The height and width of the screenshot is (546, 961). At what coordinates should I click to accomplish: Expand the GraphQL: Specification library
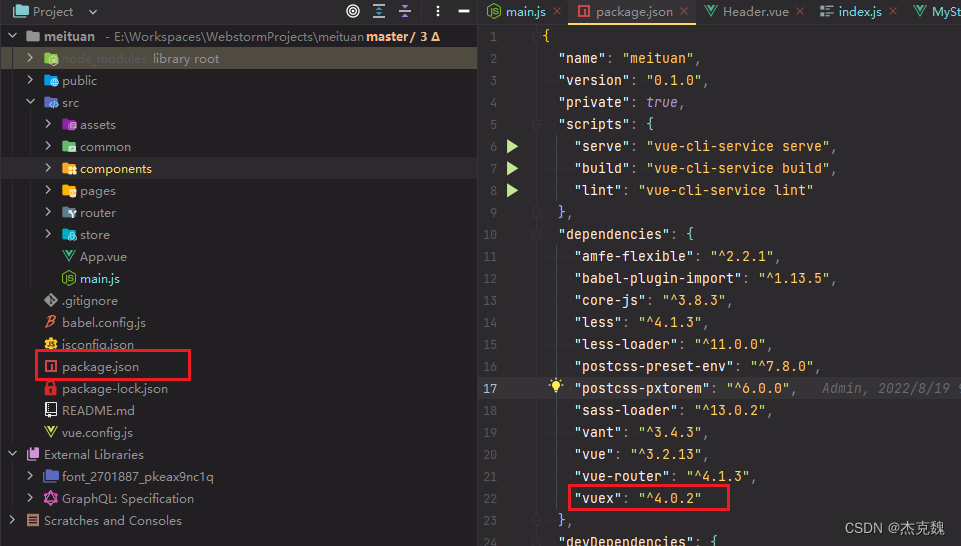[30, 498]
